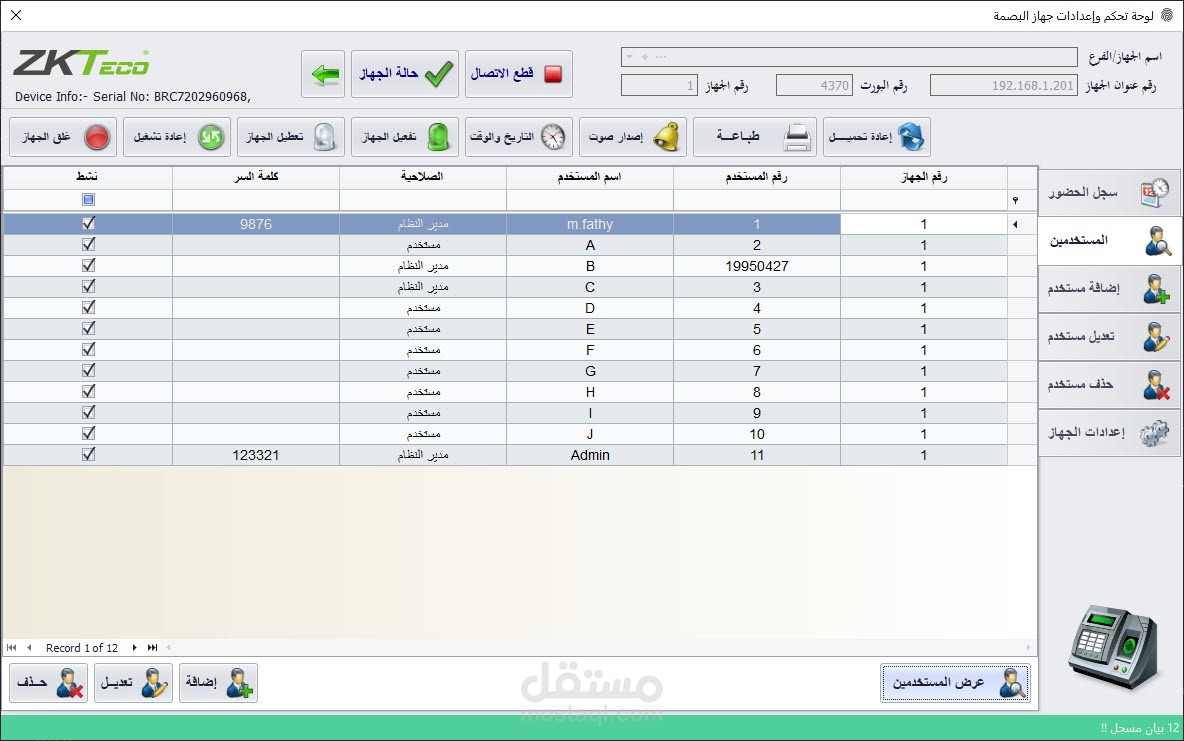Open سجل الحضور attendance log tab
Screen dimensions: 1184x741
1108,193
